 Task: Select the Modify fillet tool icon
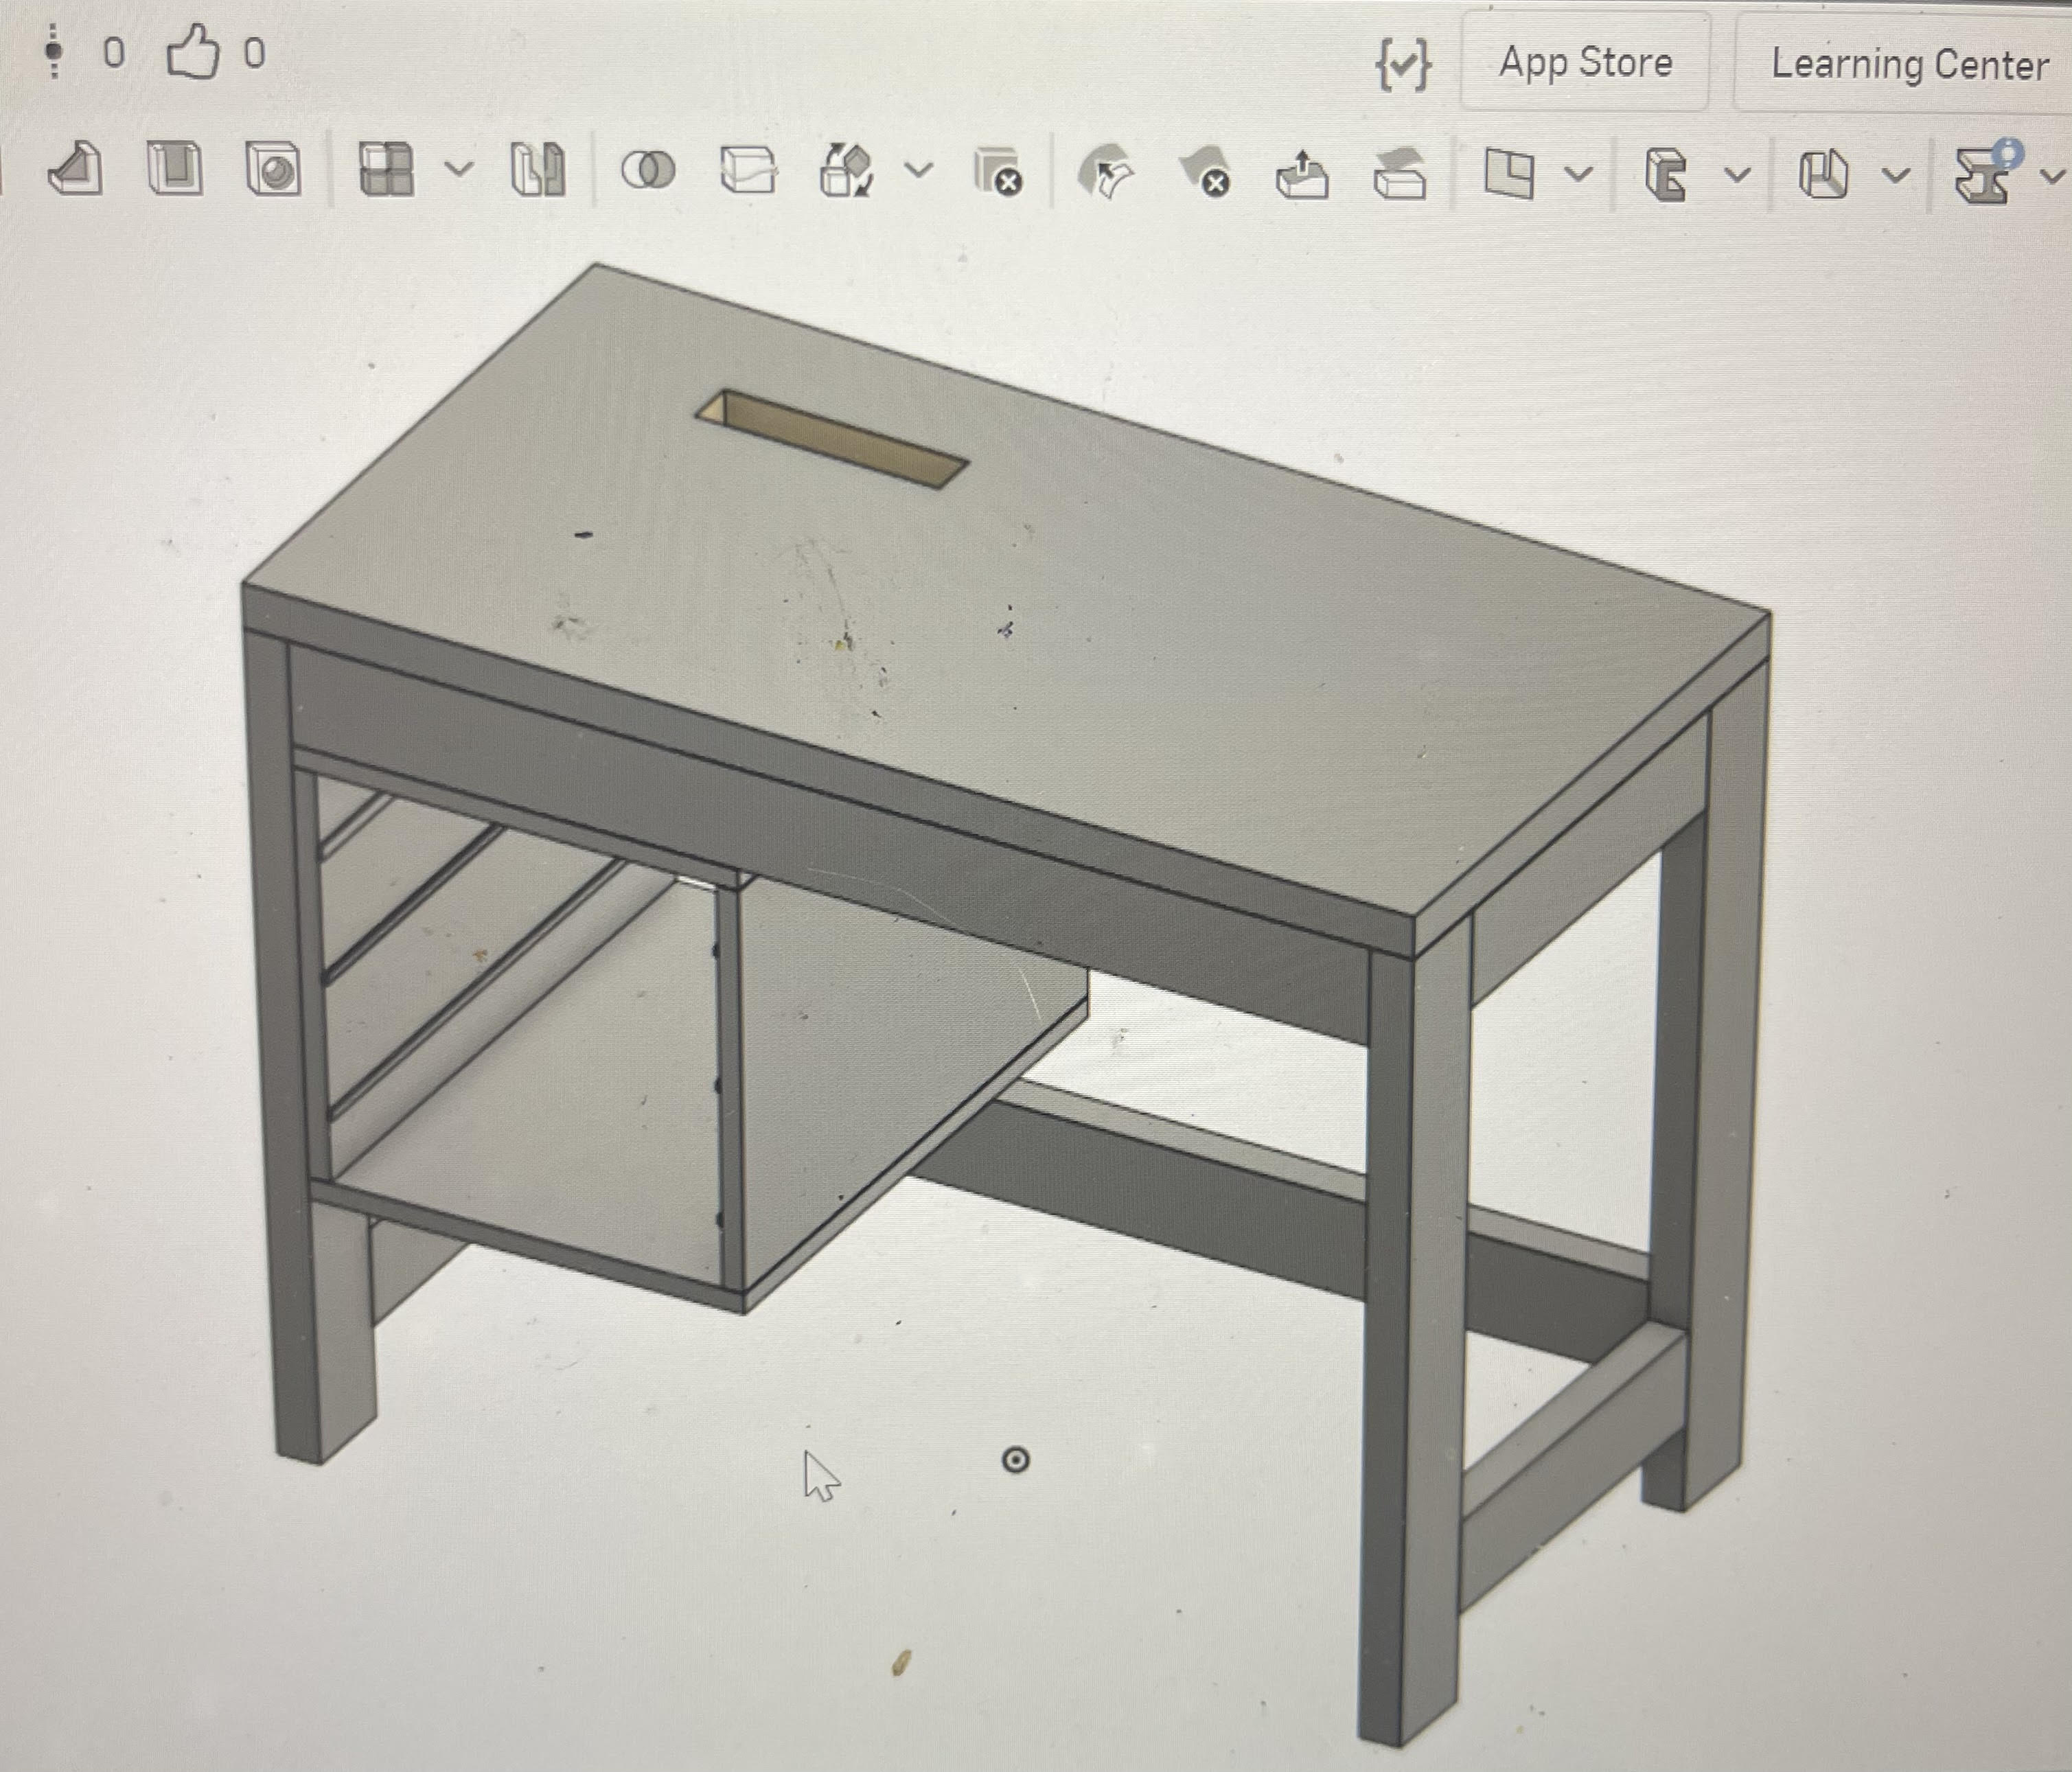coord(1106,172)
